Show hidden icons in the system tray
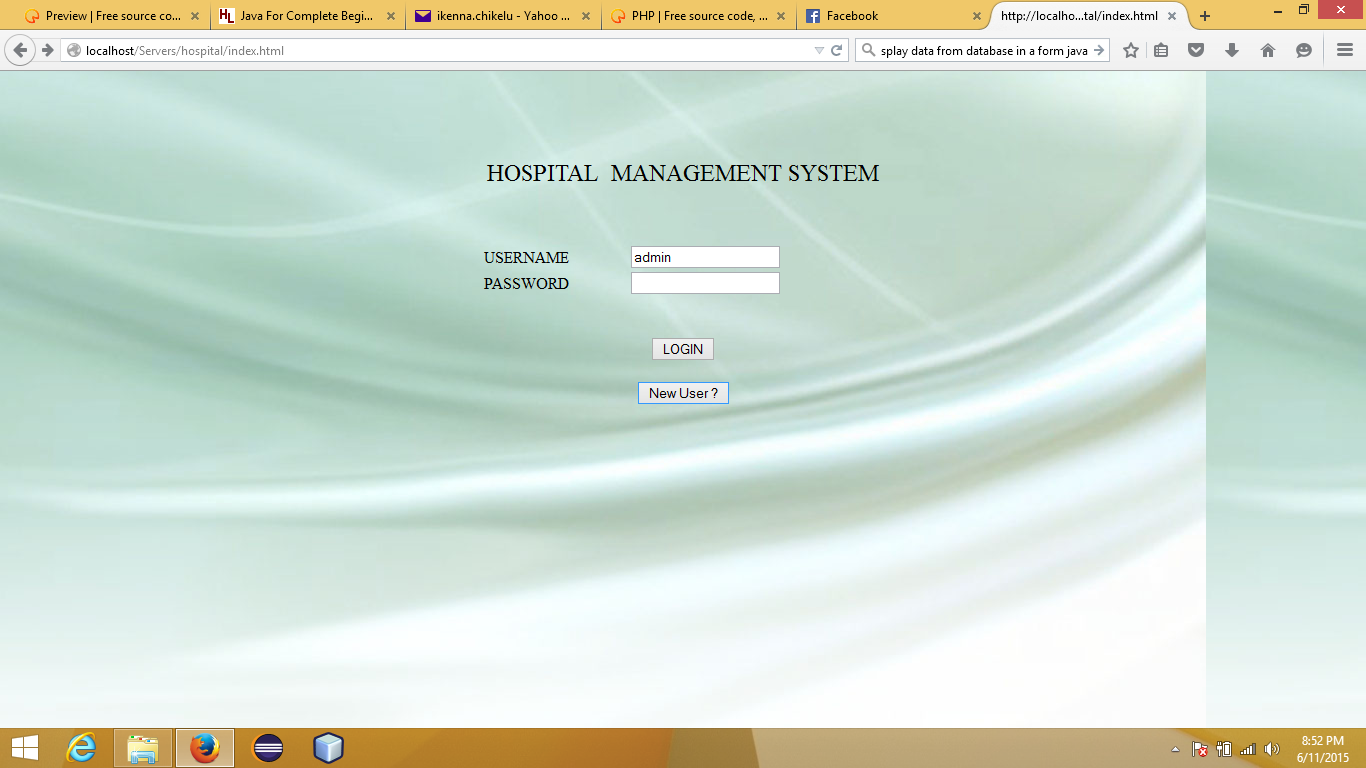 1174,747
